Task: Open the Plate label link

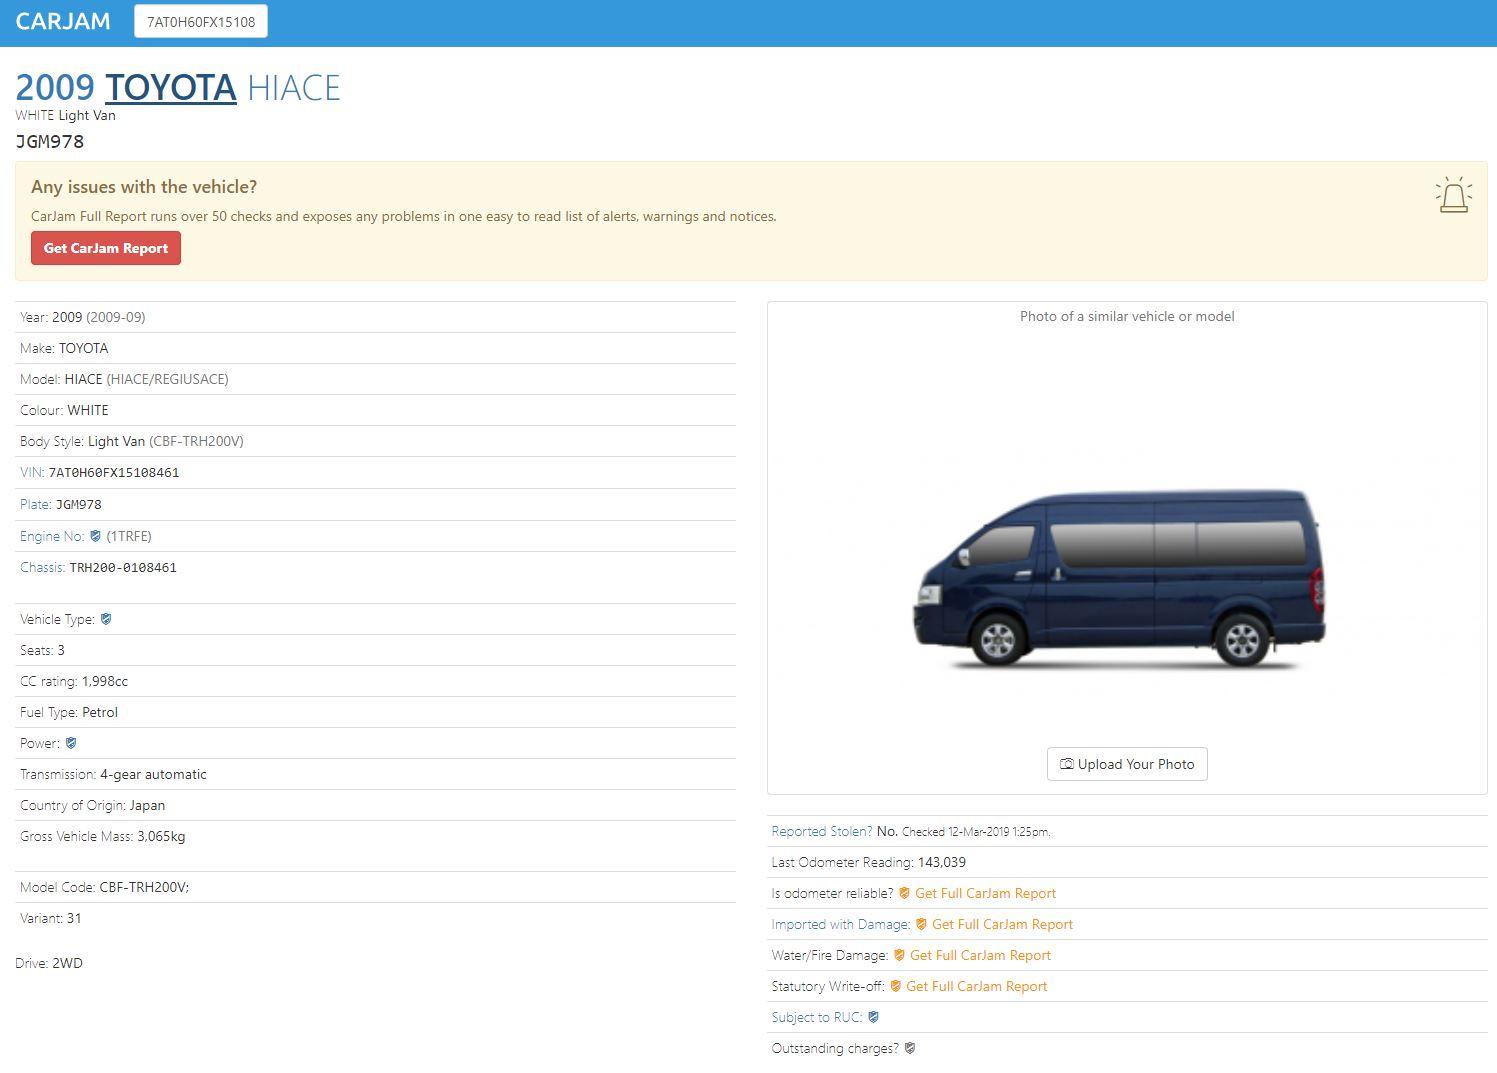Action: (x=36, y=504)
